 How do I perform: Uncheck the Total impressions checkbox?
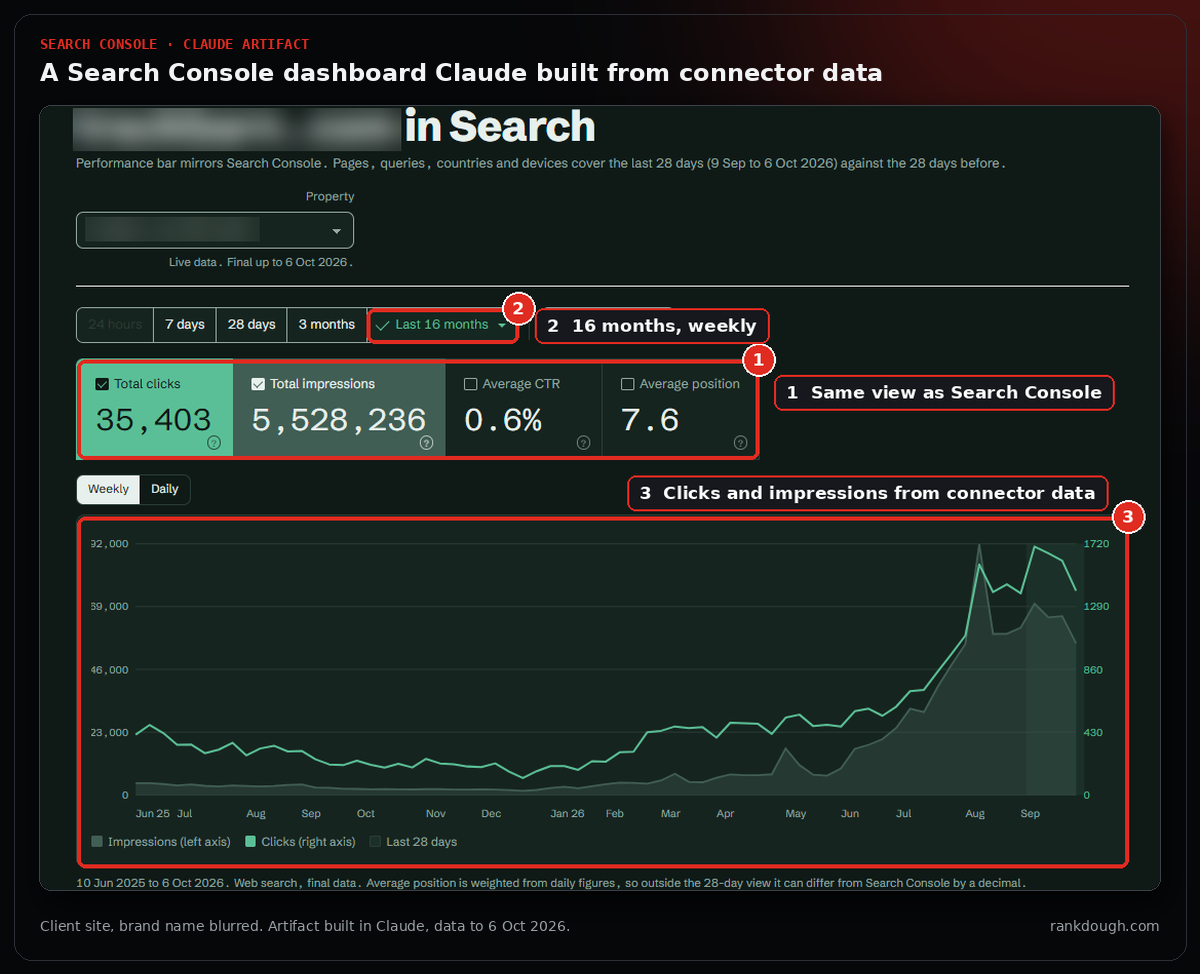point(258,384)
